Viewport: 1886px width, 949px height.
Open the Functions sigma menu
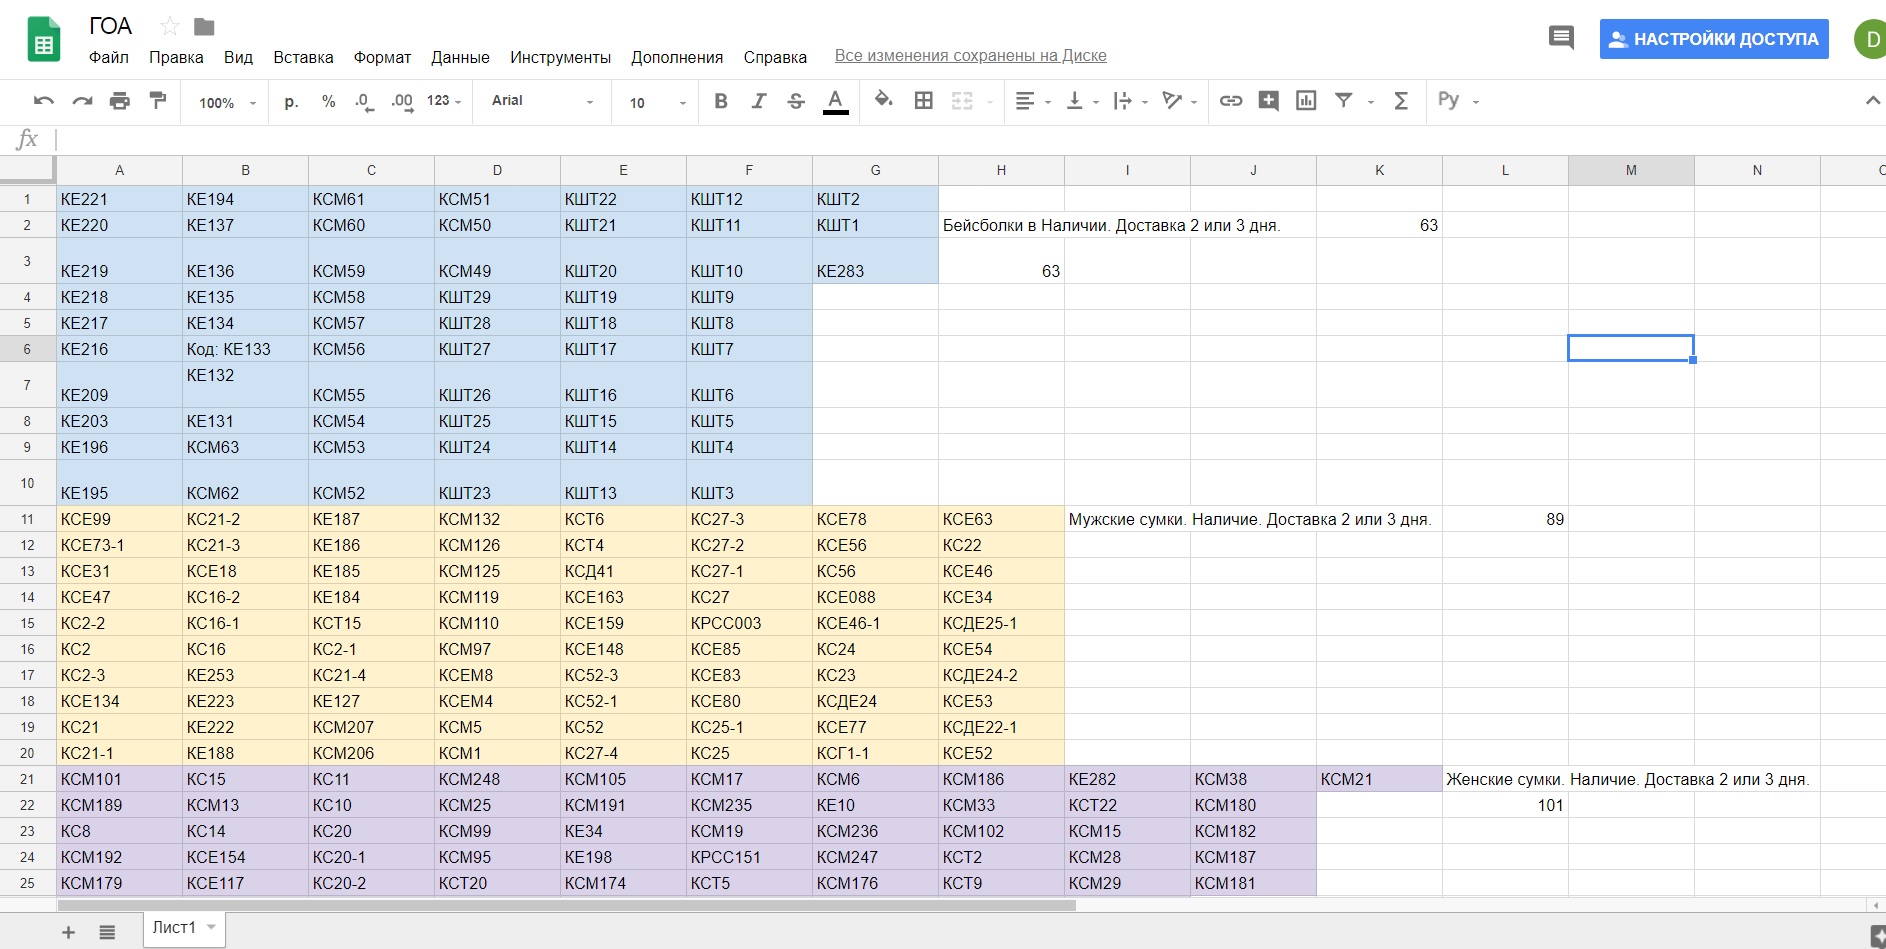[1401, 101]
